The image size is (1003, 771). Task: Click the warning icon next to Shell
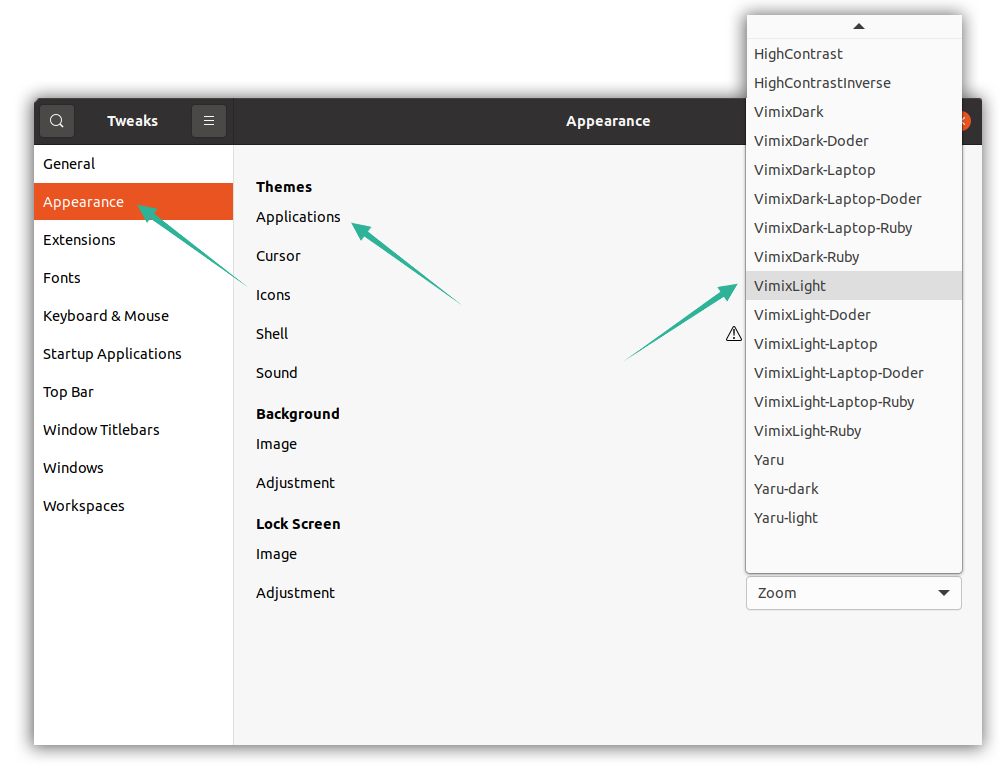[x=734, y=334]
